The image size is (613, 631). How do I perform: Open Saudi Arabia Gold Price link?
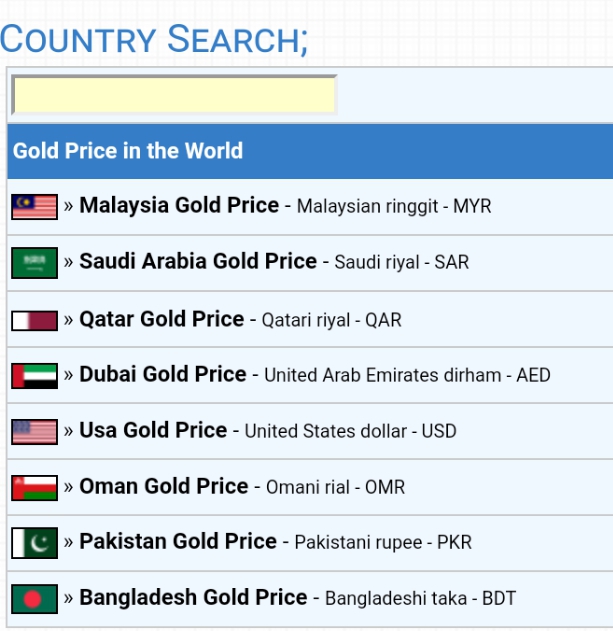point(198,261)
